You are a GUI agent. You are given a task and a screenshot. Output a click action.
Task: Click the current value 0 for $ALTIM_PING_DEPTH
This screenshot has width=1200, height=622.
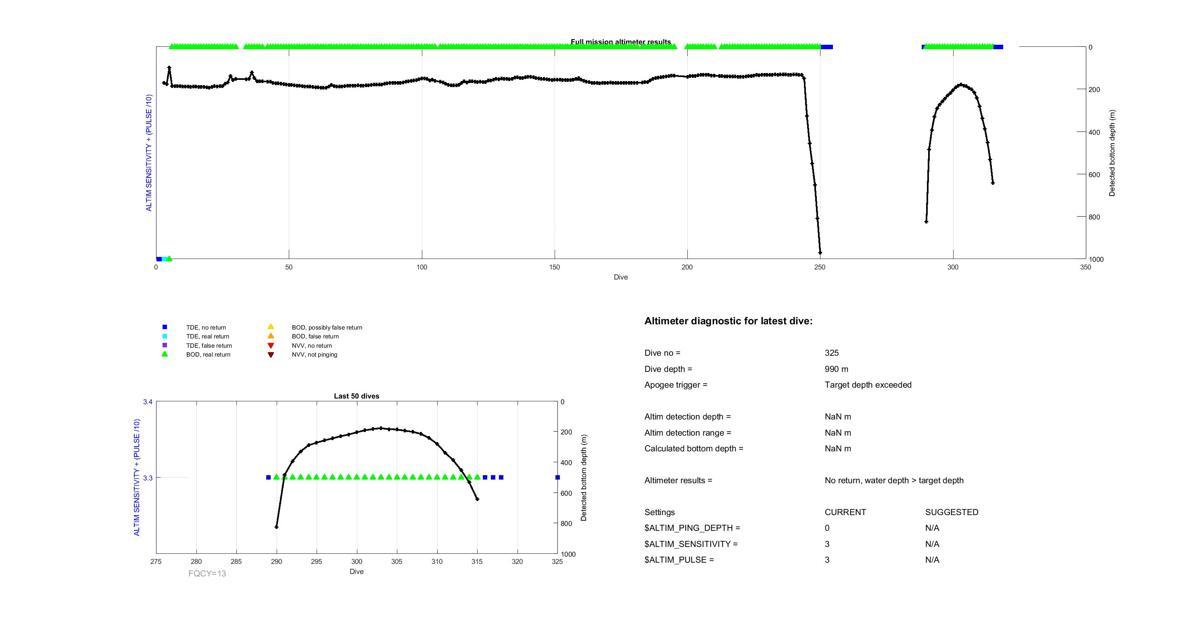coord(827,528)
